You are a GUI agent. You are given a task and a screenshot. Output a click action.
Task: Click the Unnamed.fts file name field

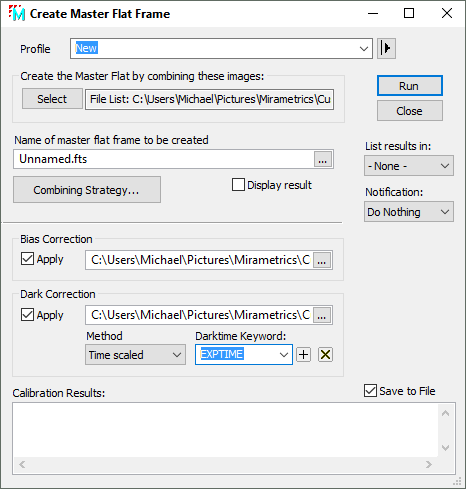tap(163, 159)
